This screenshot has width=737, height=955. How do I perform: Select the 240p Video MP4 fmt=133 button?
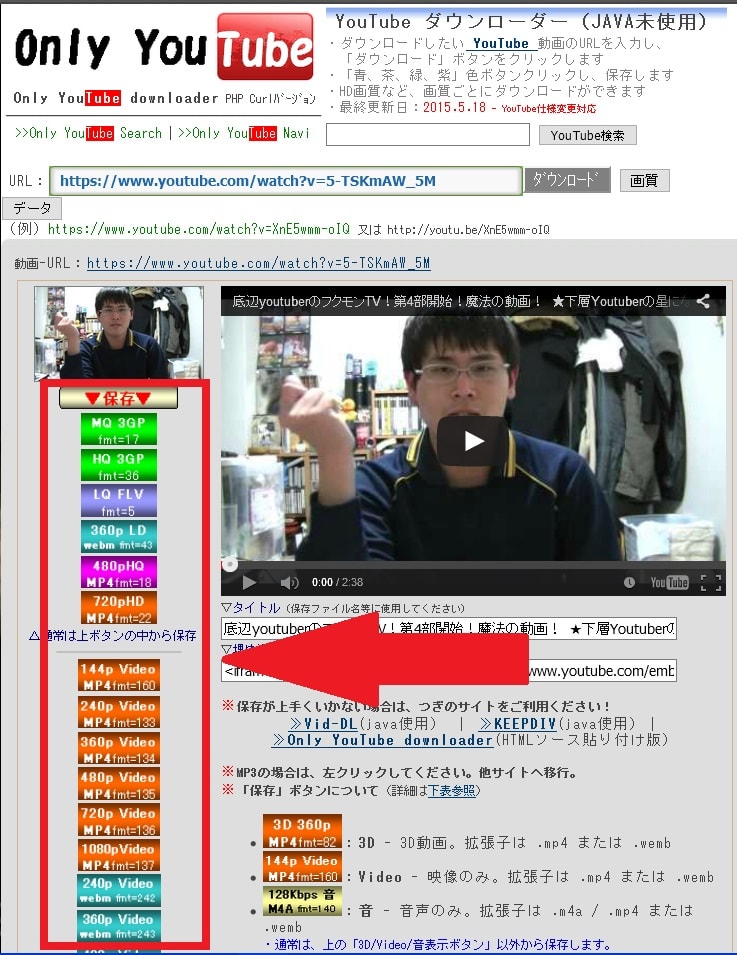(x=119, y=713)
